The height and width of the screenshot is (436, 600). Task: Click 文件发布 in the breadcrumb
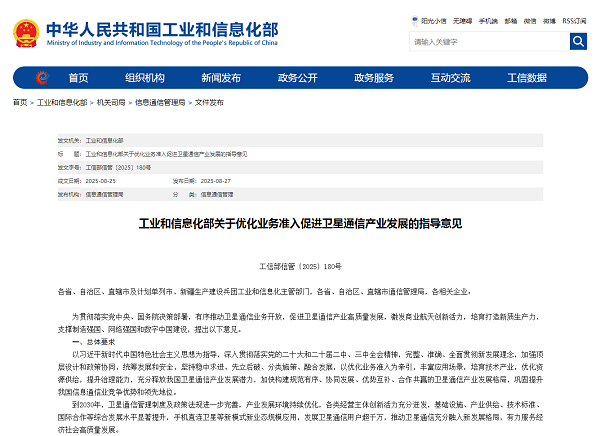[209, 103]
